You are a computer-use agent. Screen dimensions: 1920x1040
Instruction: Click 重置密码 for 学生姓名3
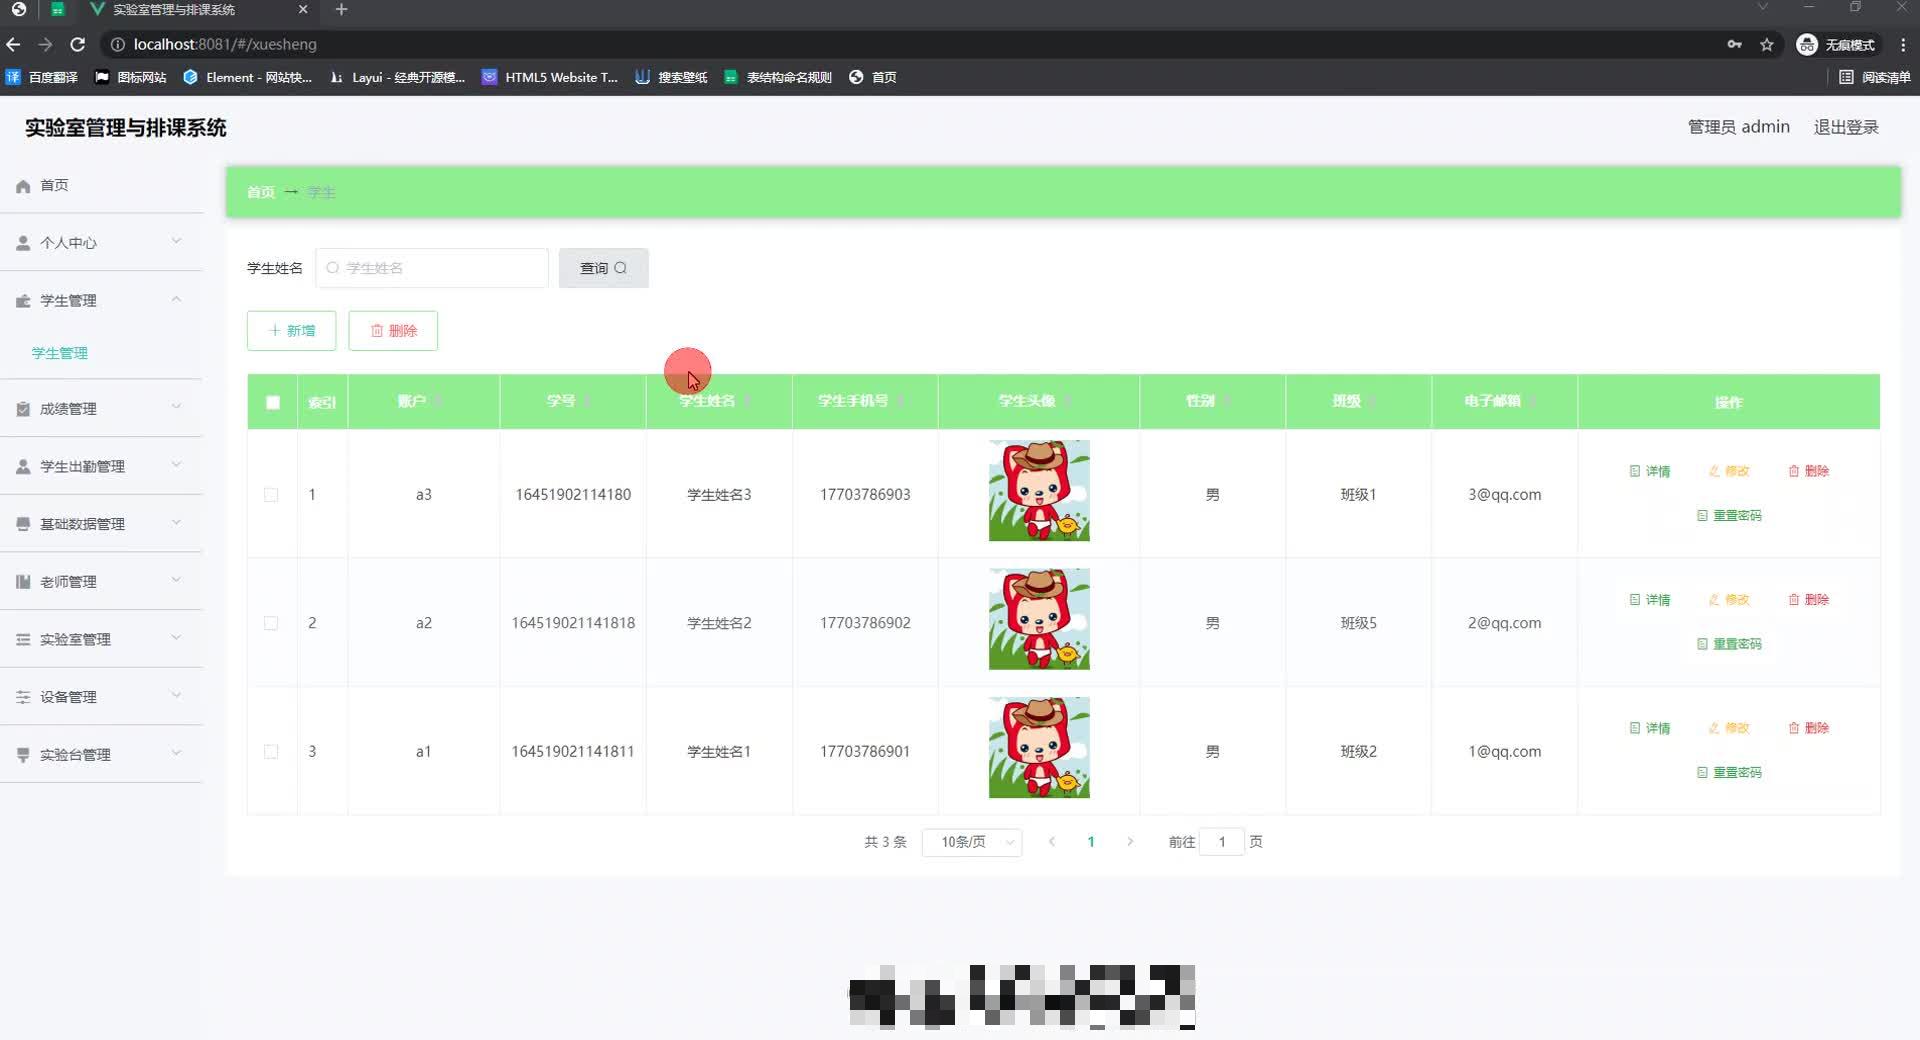click(x=1729, y=516)
